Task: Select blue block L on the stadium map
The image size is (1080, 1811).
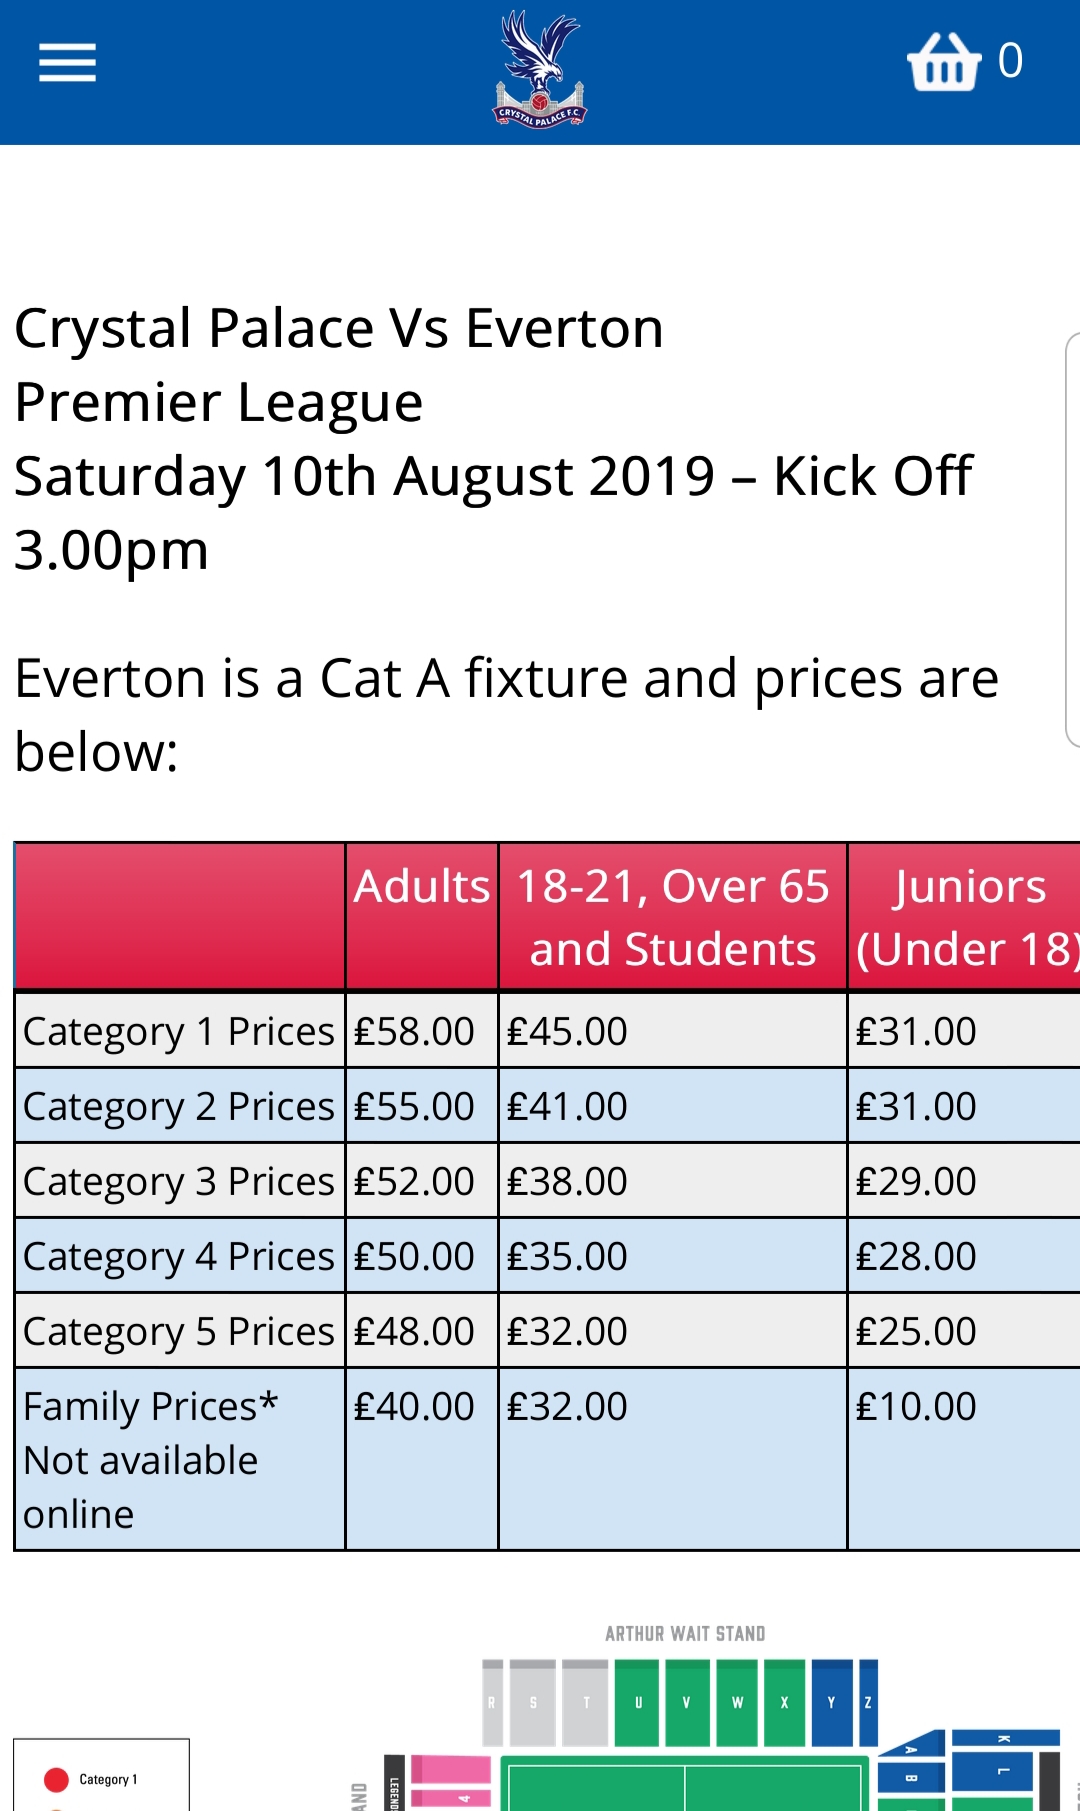Action: point(1004,1772)
